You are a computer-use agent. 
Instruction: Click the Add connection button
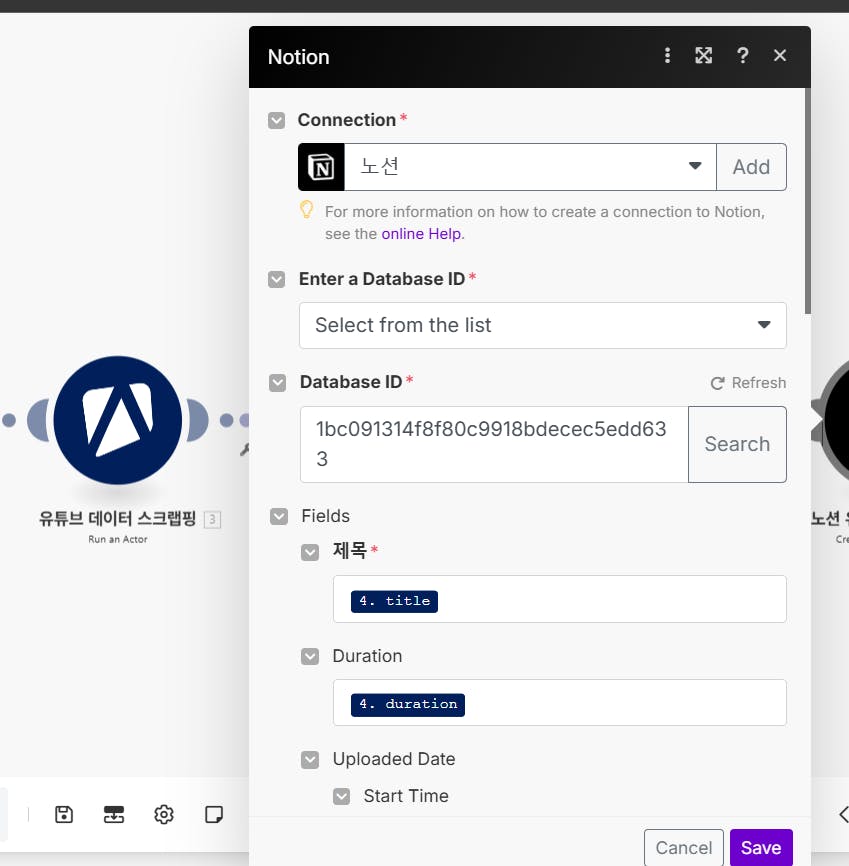[x=751, y=167]
